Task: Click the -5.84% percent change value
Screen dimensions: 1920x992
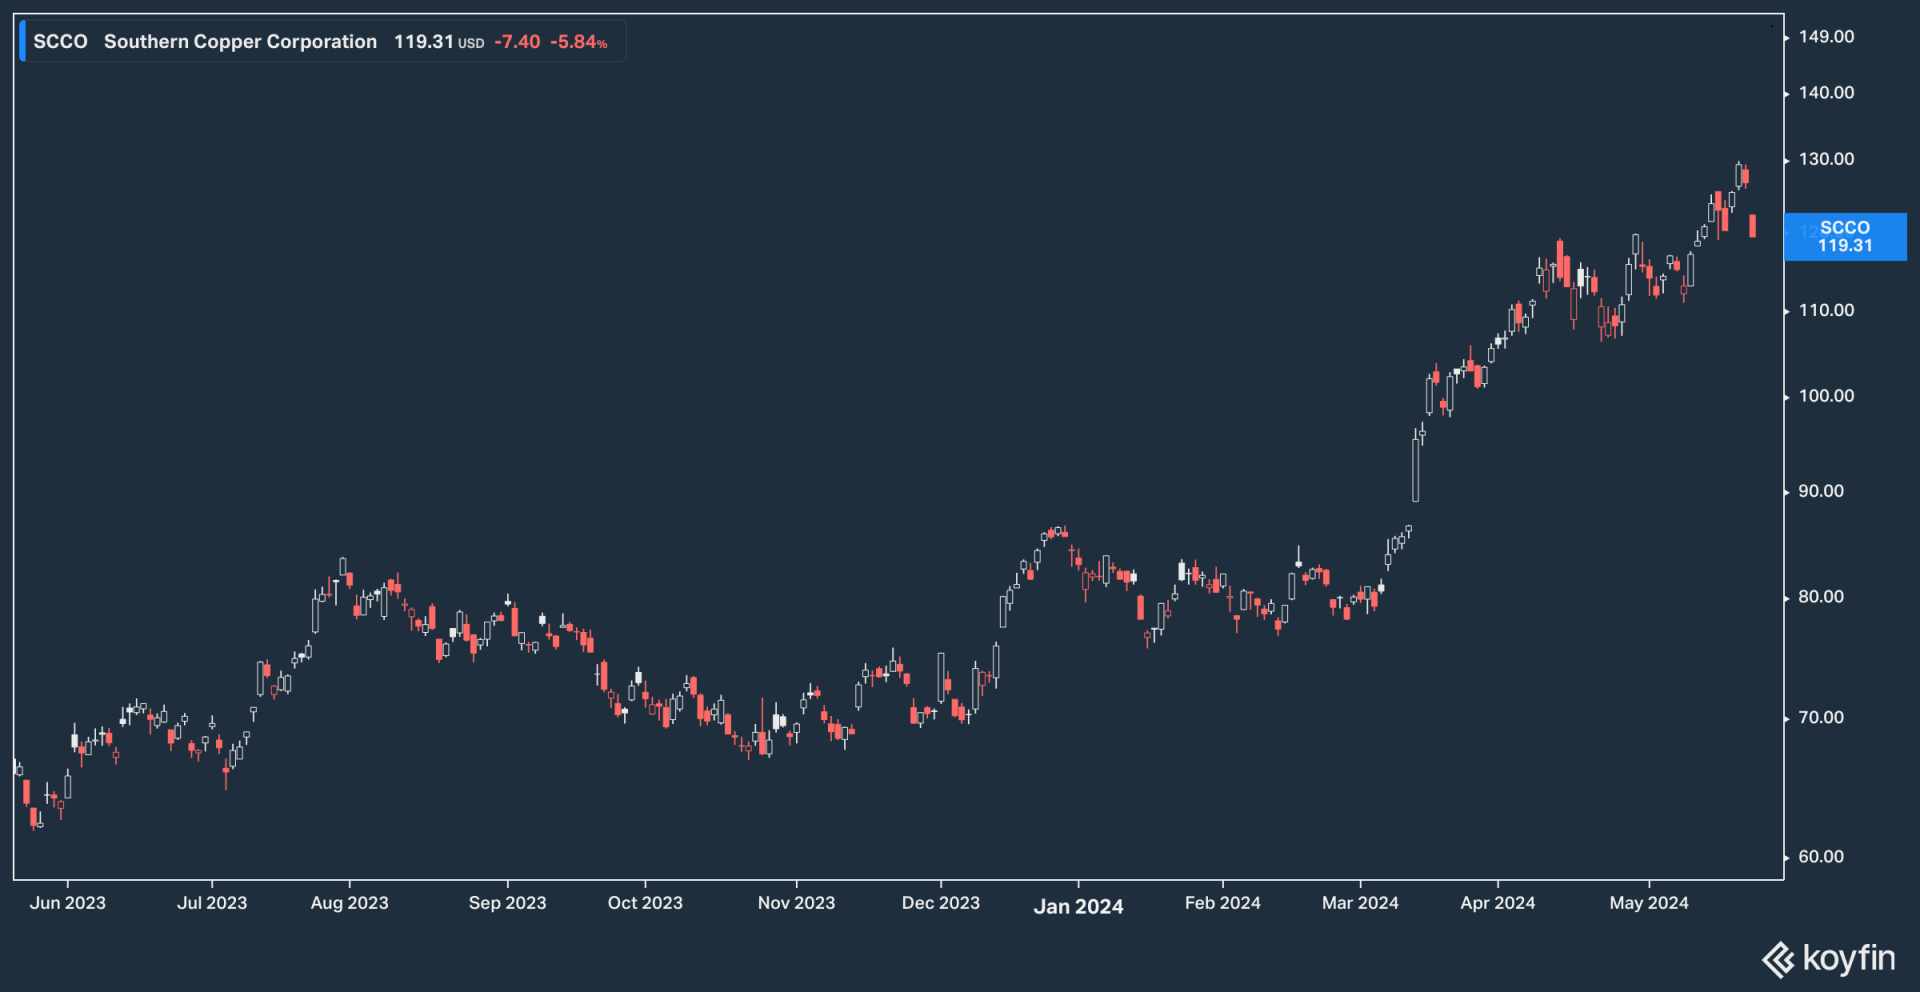Action: [x=578, y=42]
